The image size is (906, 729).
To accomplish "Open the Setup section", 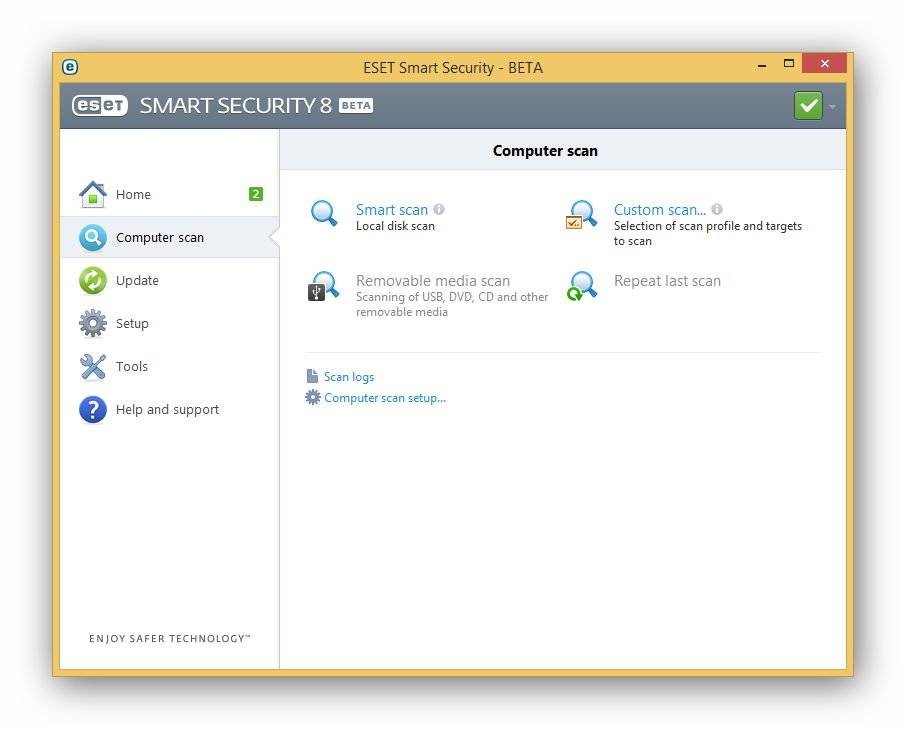I will point(169,323).
